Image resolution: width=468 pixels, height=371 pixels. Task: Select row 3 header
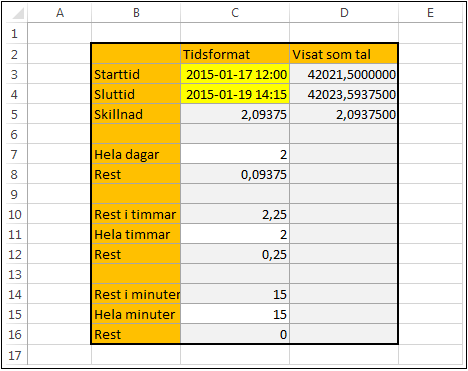pos(14,74)
